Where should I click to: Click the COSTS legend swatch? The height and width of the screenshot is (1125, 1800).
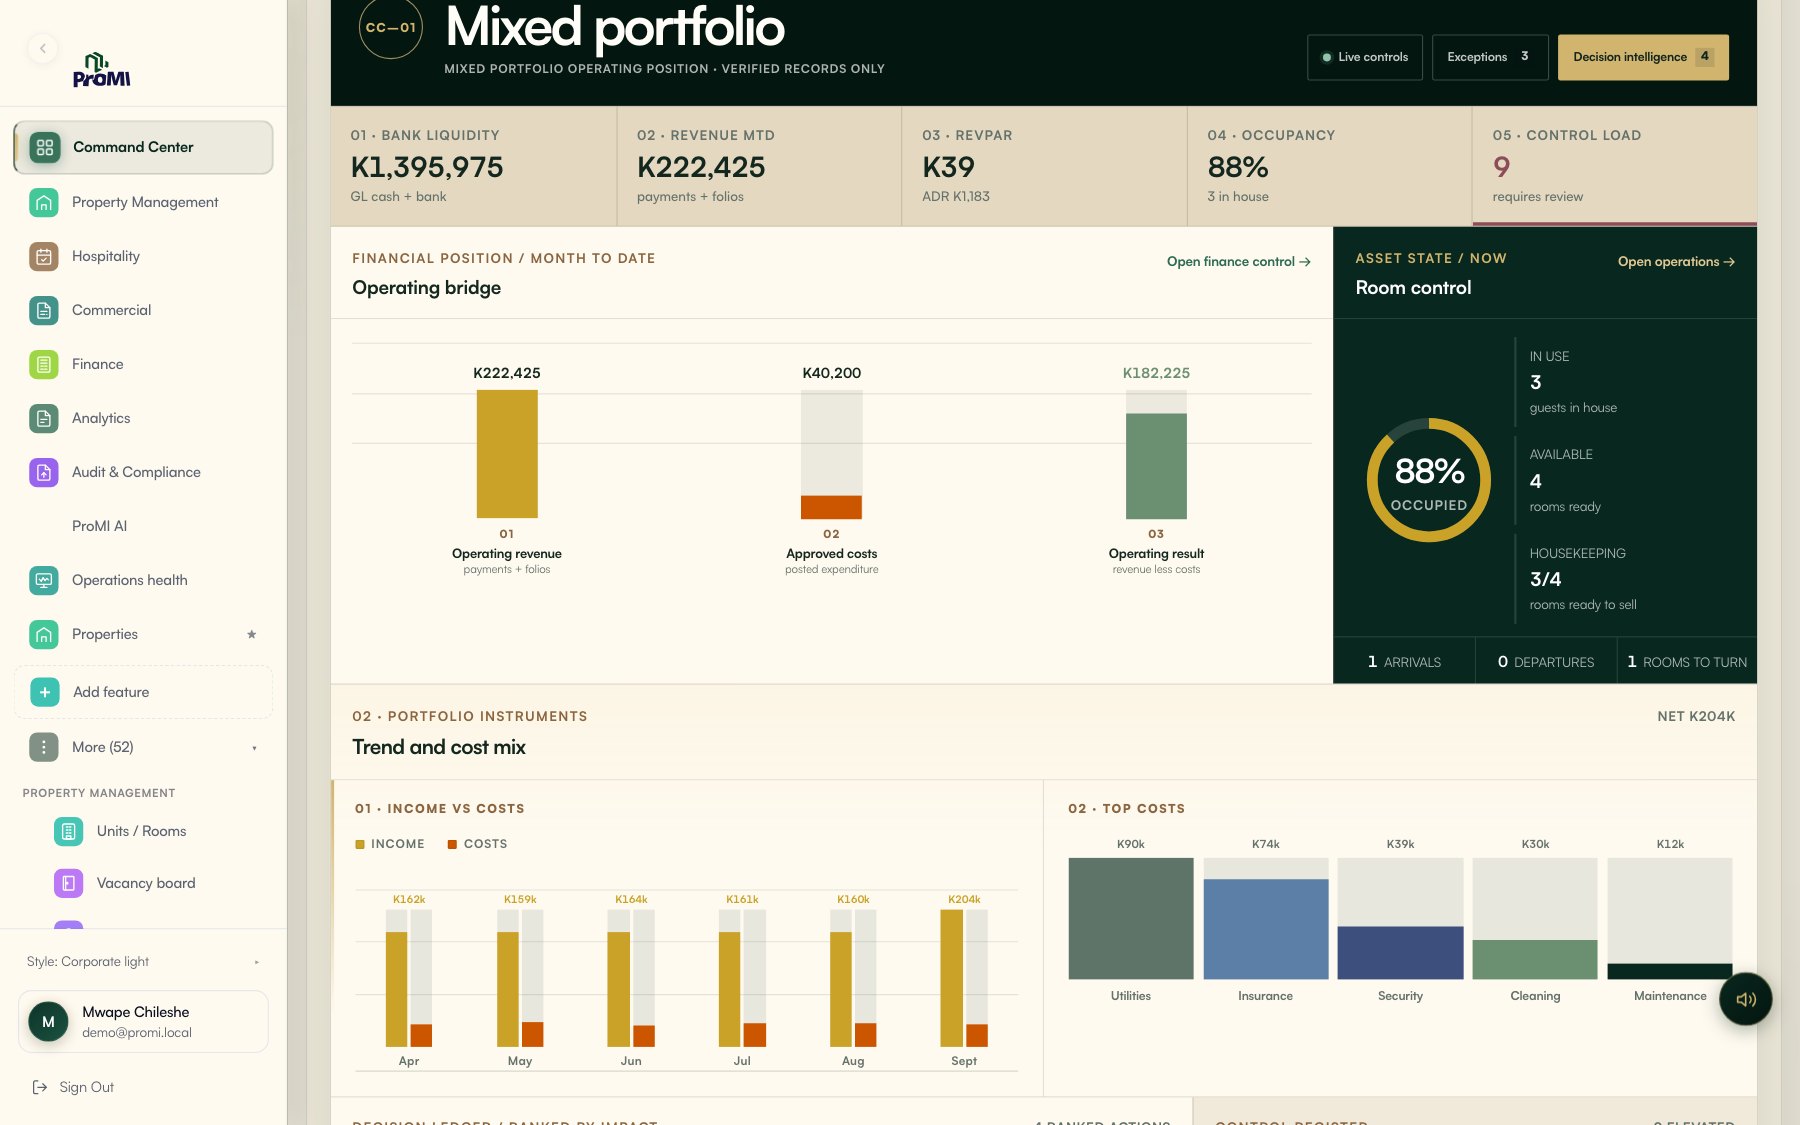click(452, 845)
